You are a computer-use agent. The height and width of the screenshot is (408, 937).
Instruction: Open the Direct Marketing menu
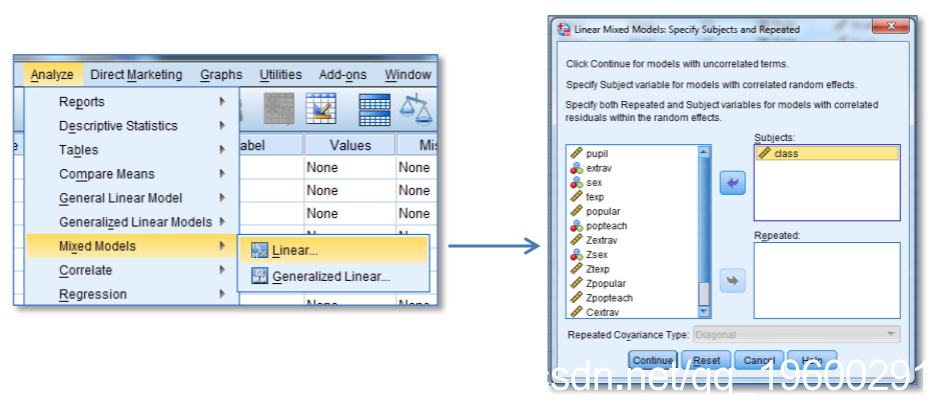pos(136,75)
